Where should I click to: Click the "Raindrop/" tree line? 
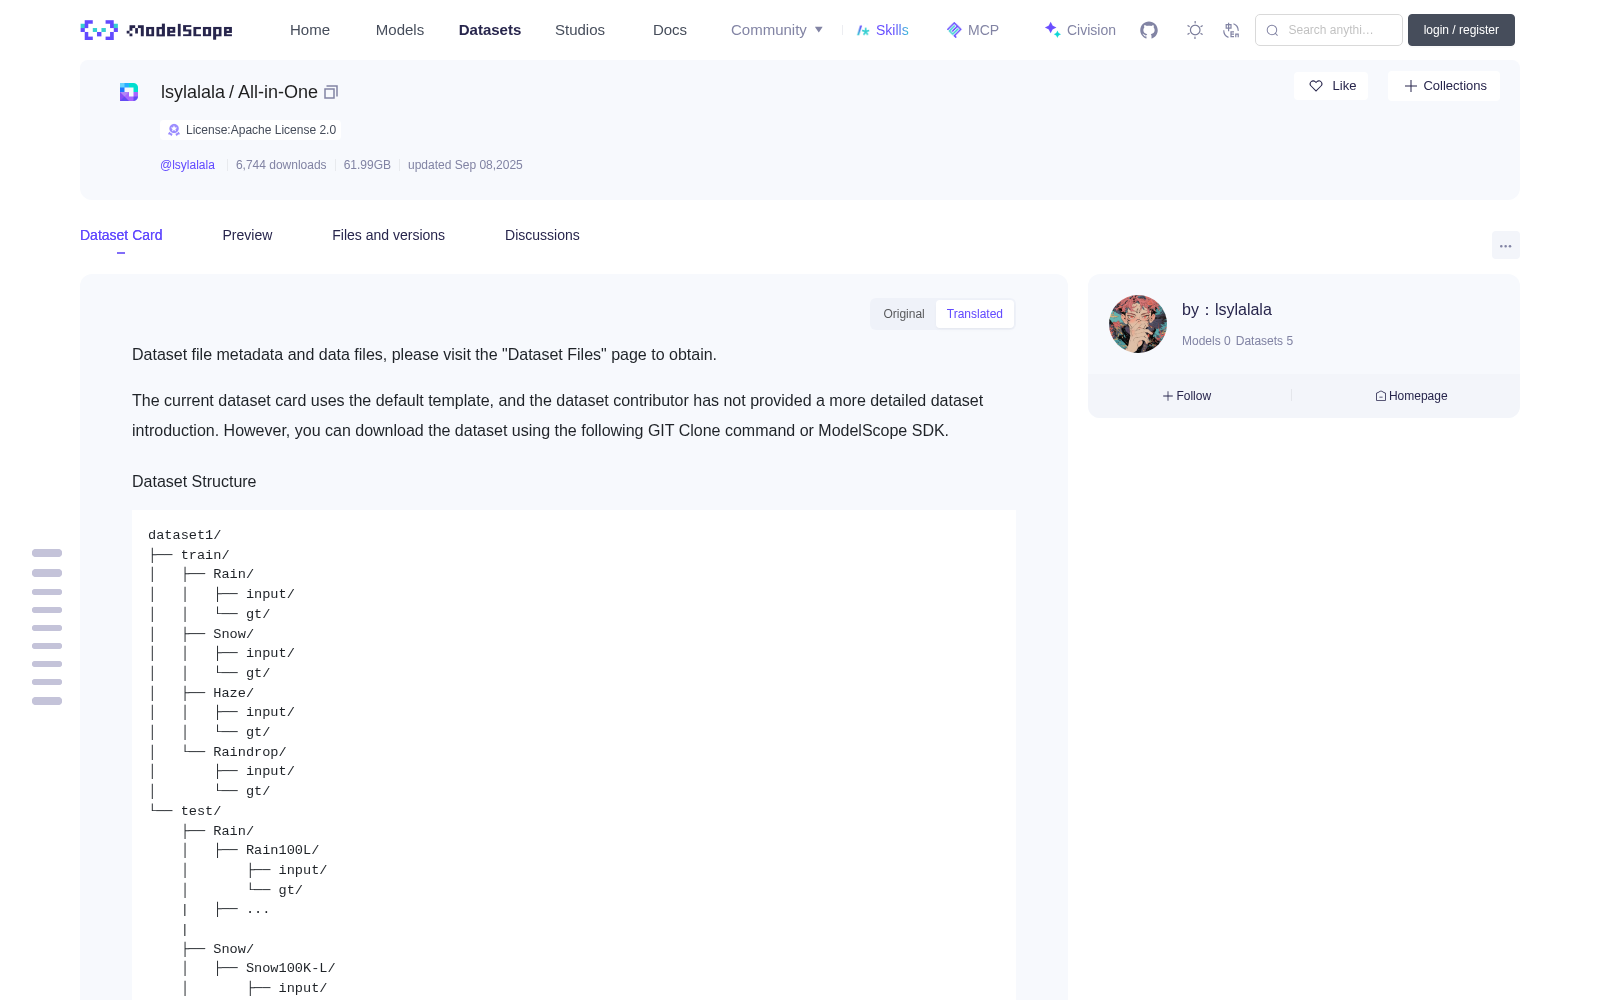coord(249,752)
